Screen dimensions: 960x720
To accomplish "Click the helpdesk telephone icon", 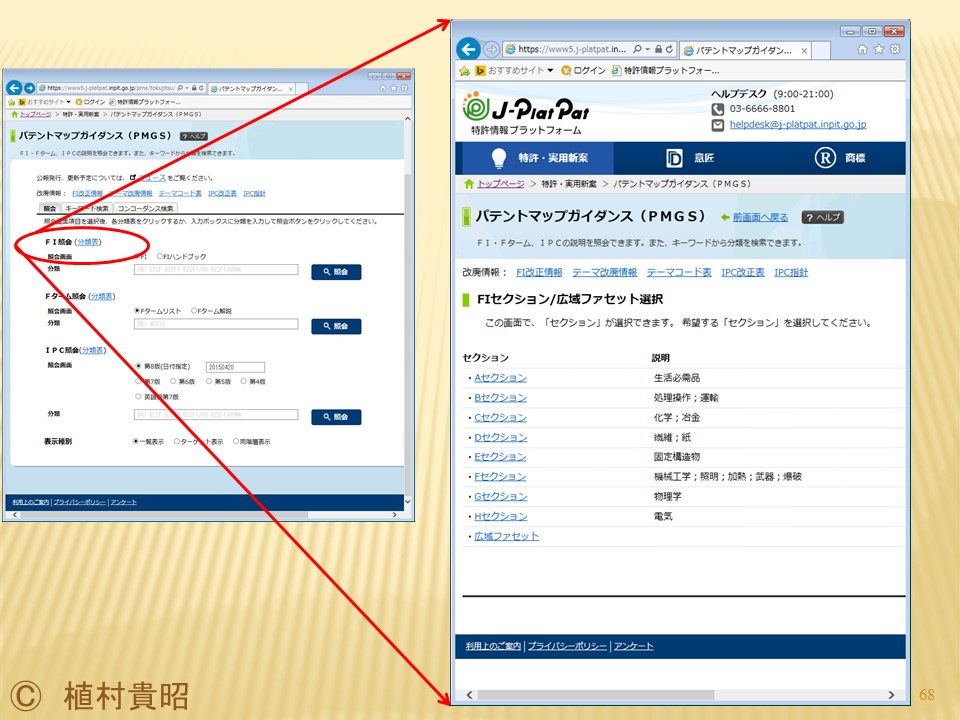I will (x=718, y=109).
